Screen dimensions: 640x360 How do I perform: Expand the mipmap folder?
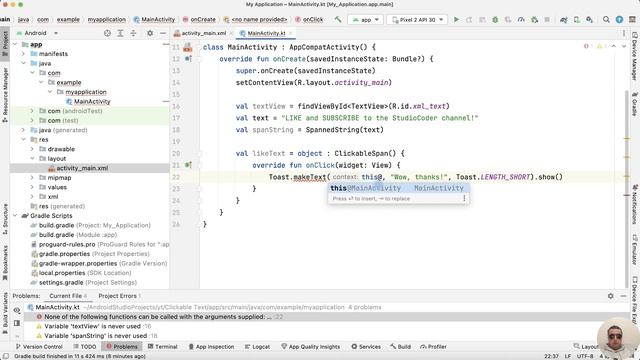pos(32,178)
